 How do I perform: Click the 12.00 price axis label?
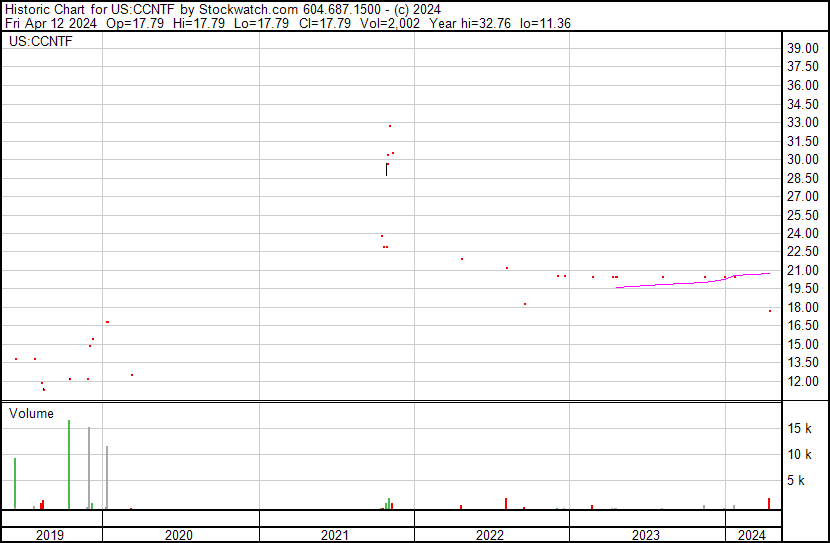point(803,381)
